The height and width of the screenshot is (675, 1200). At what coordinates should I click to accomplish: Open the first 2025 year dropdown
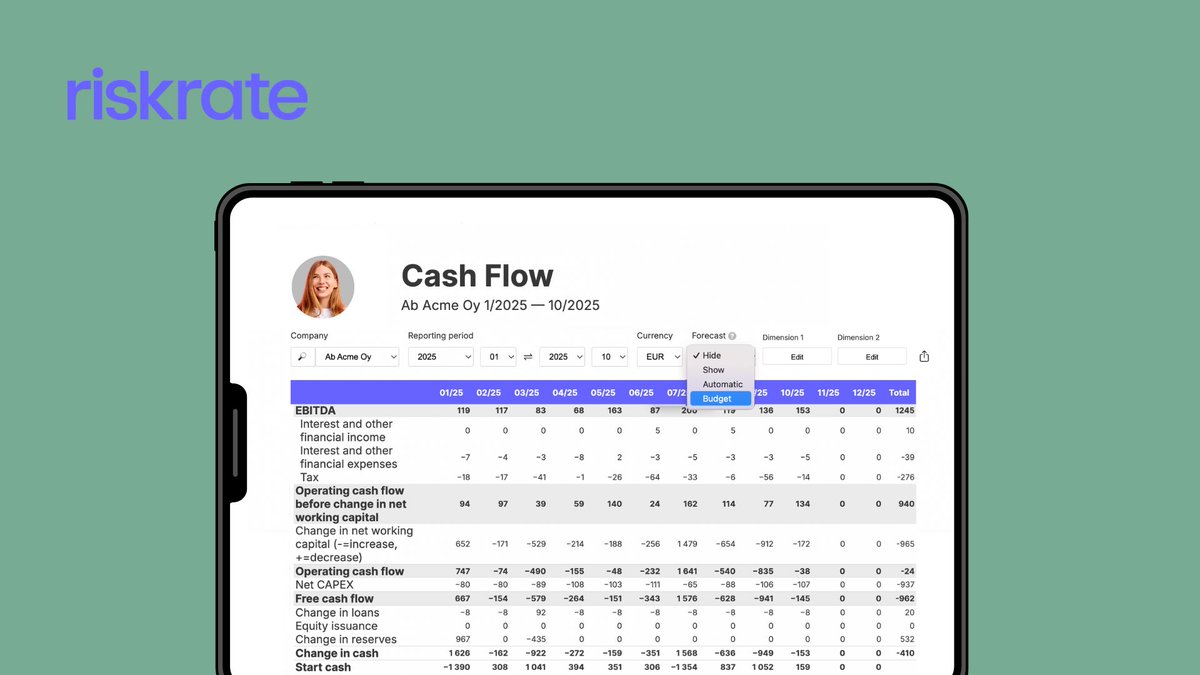point(441,356)
